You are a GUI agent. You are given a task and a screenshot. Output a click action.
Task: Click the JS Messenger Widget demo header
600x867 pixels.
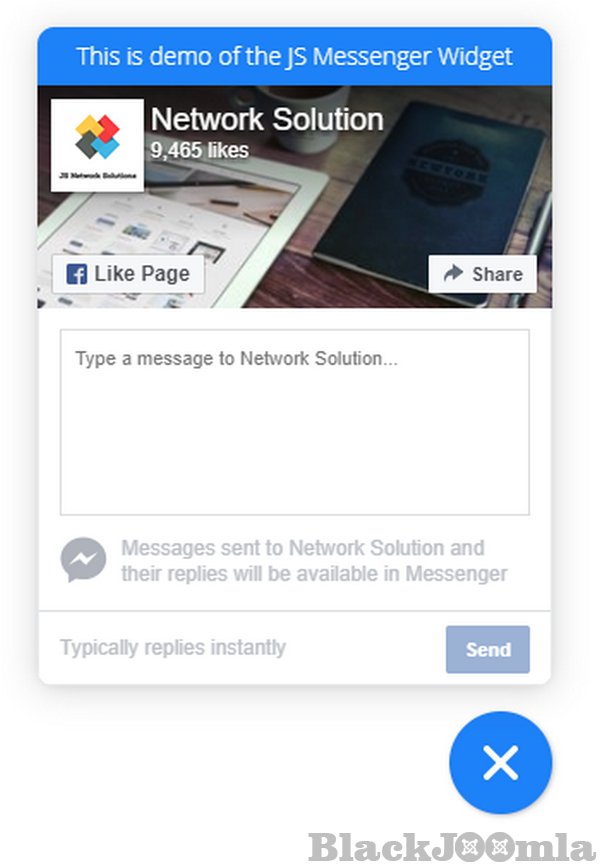(x=295, y=56)
